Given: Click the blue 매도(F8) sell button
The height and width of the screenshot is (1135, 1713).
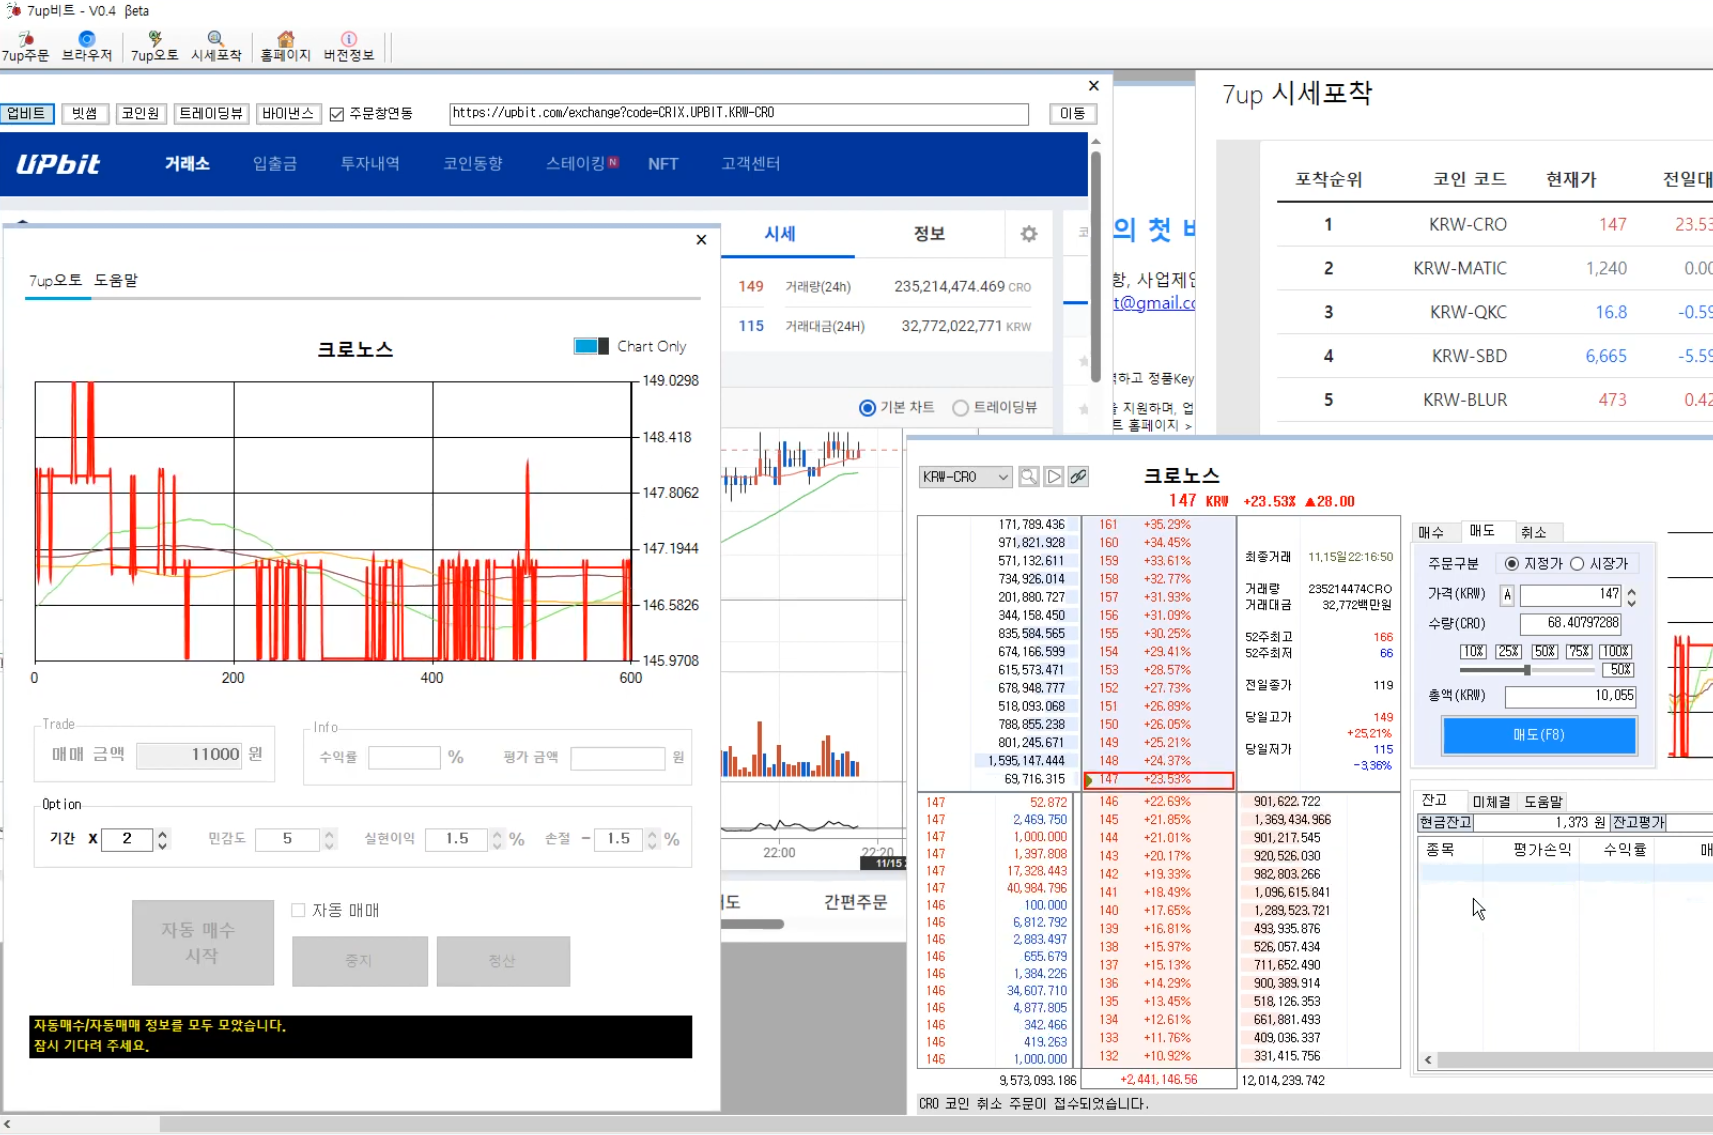Looking at the screenshot, I should point(1539,735).
